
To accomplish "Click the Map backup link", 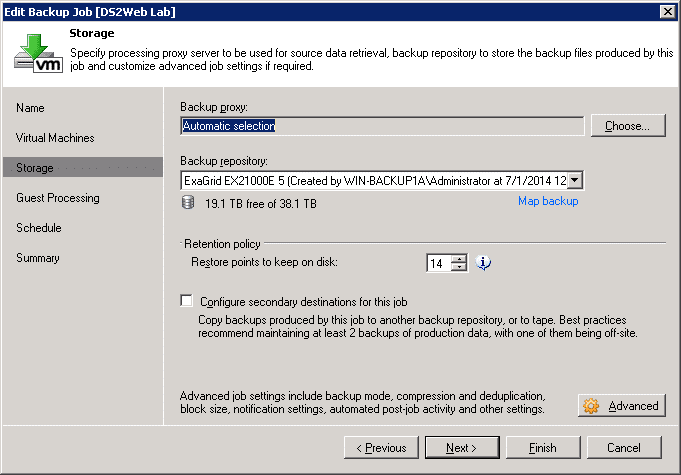I will (548, 201).
